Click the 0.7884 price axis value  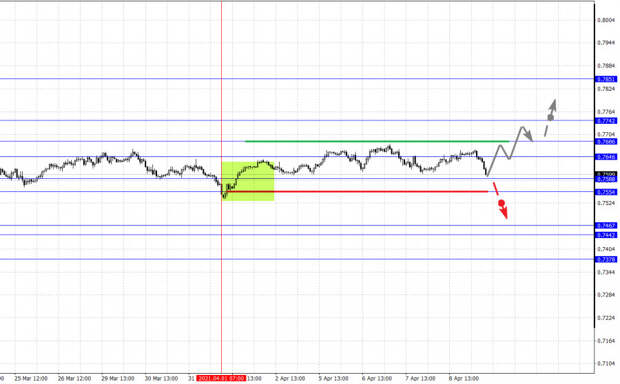pos(606,66)
